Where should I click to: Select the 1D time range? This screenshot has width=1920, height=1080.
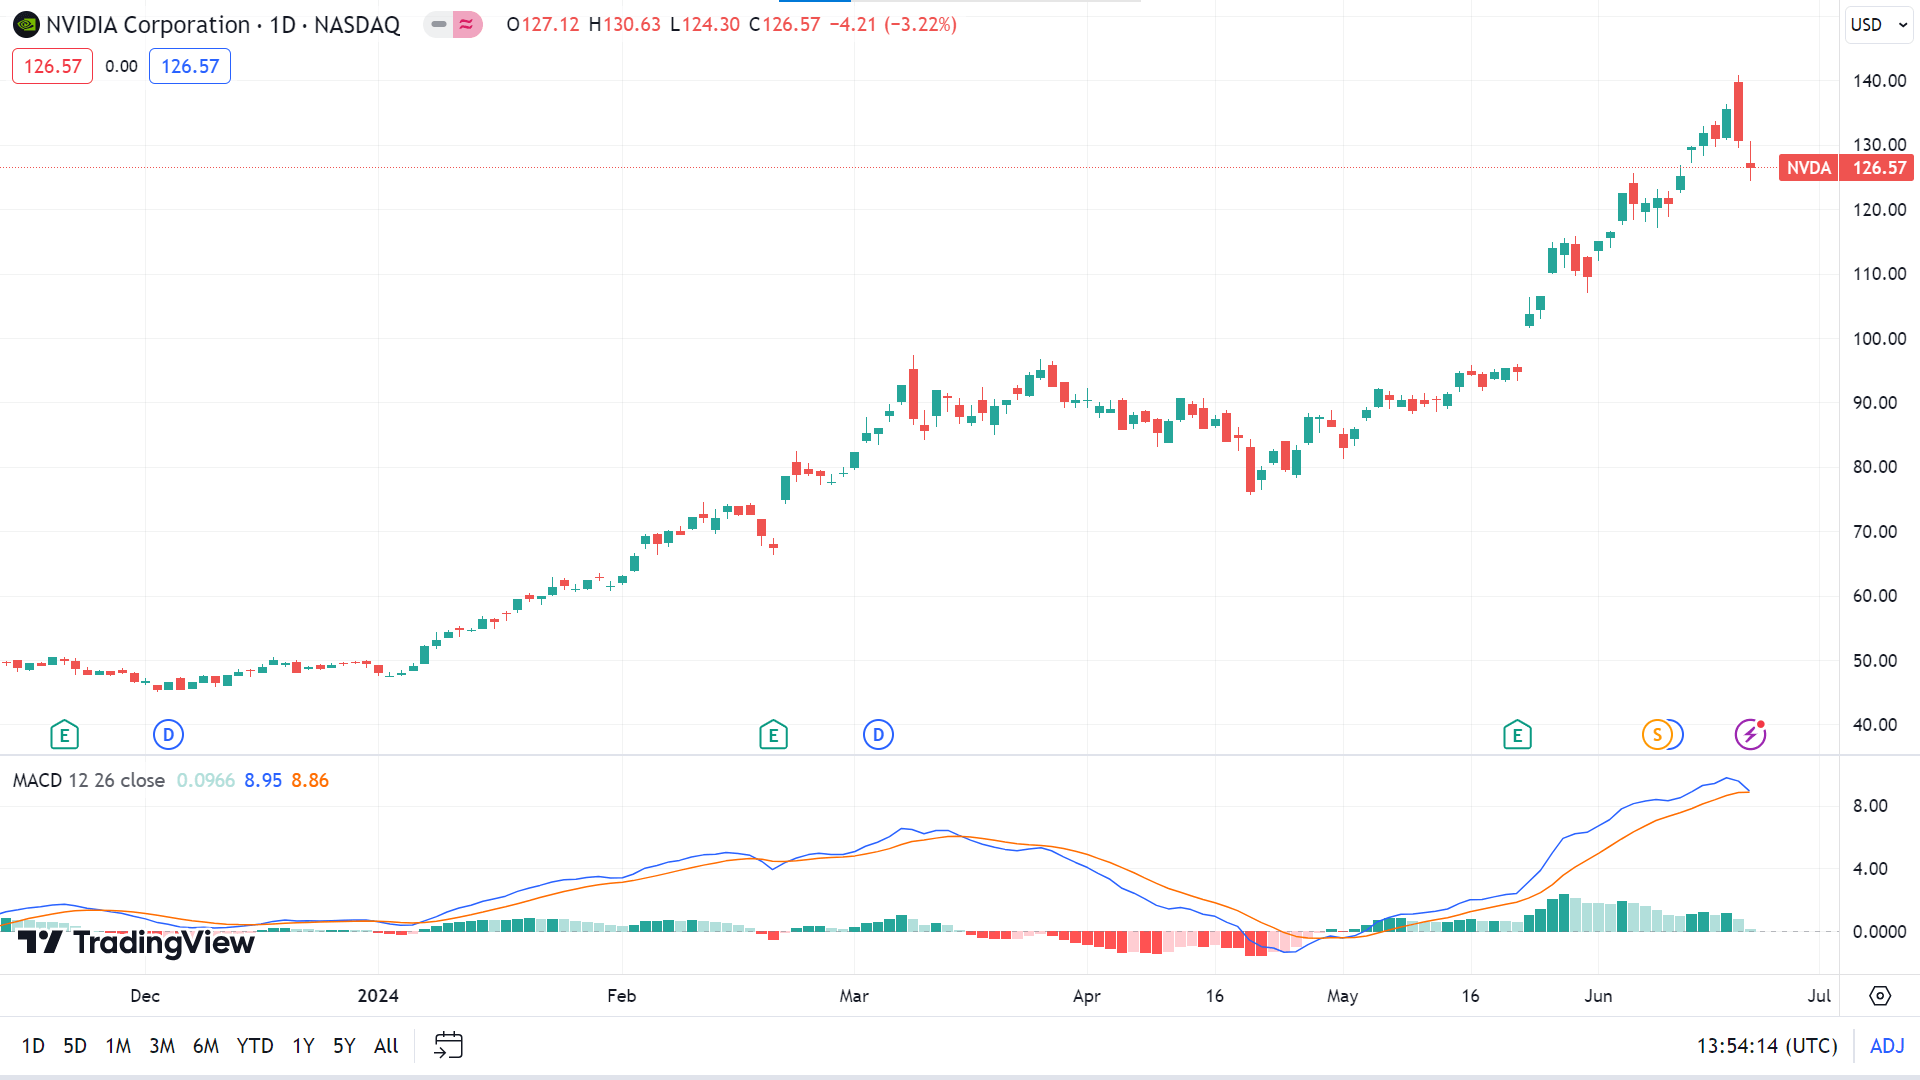[33, 1045]
